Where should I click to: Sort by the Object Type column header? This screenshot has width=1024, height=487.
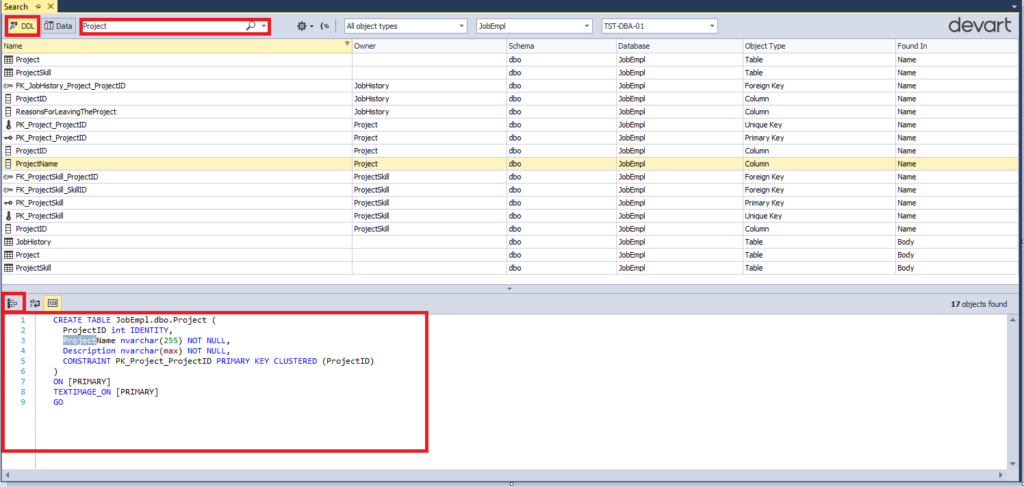coord(818,46)
